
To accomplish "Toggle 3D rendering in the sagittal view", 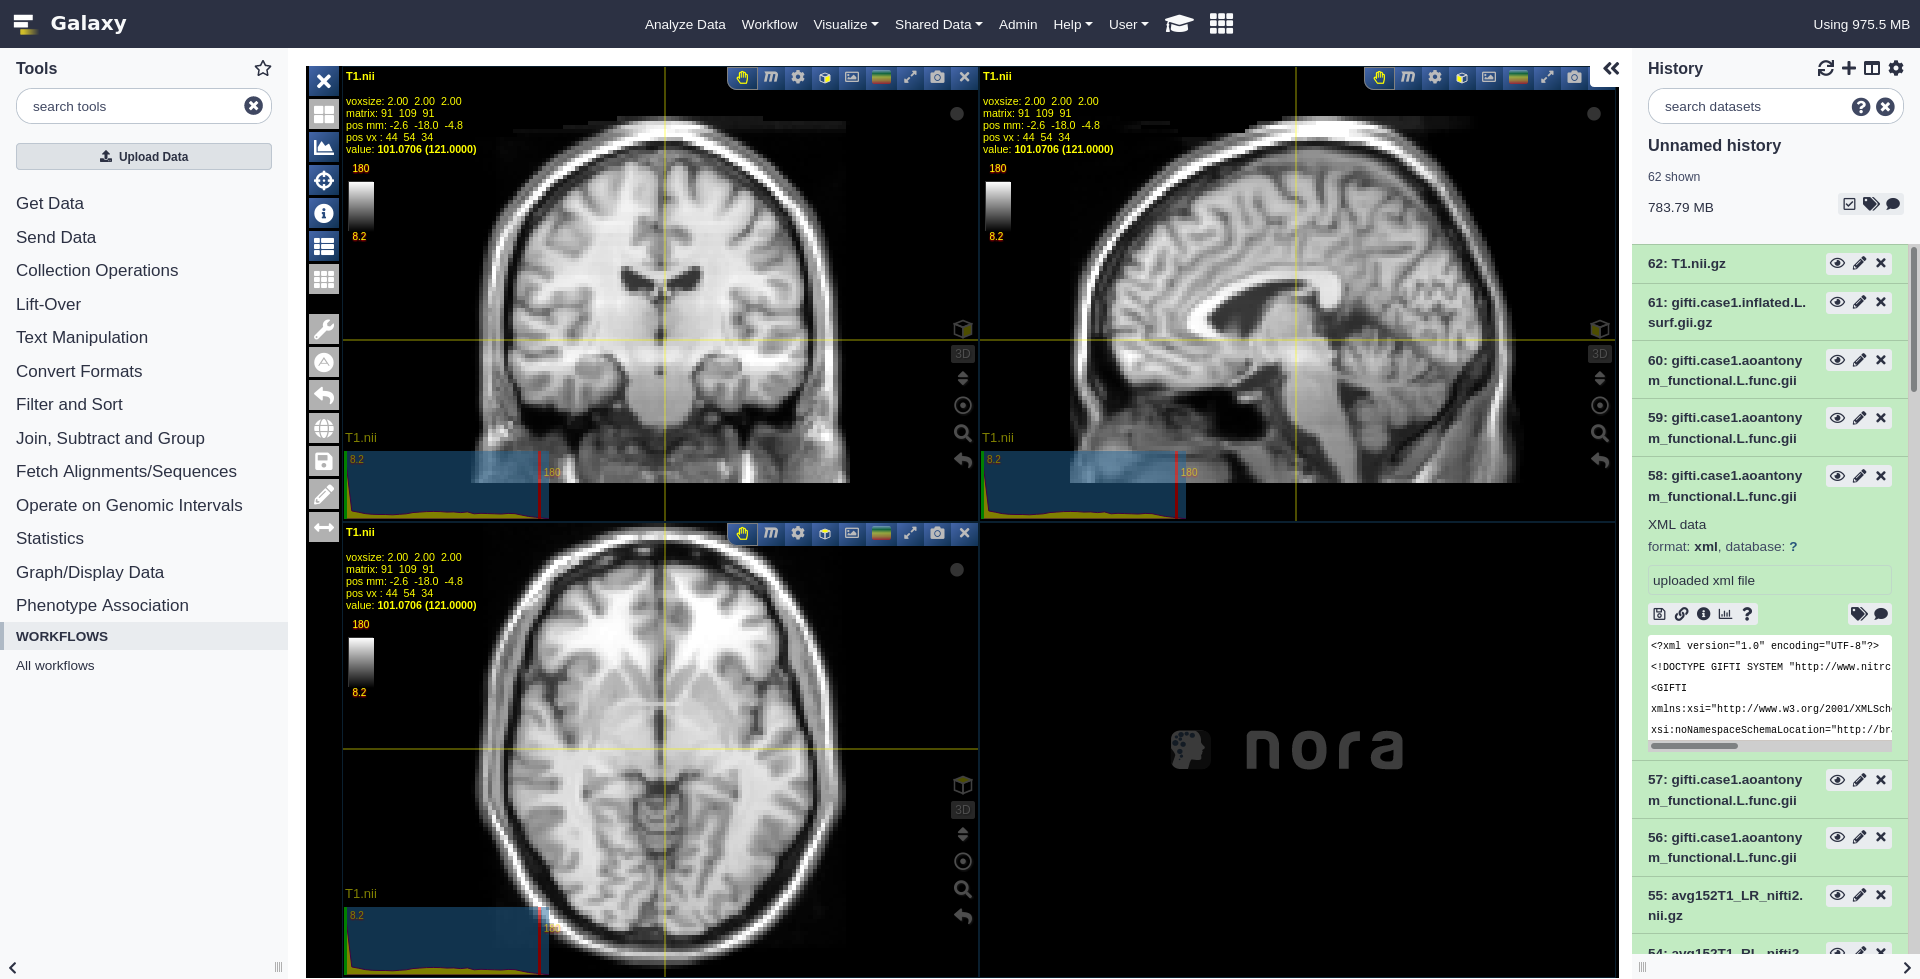I will coord(1598,353).
